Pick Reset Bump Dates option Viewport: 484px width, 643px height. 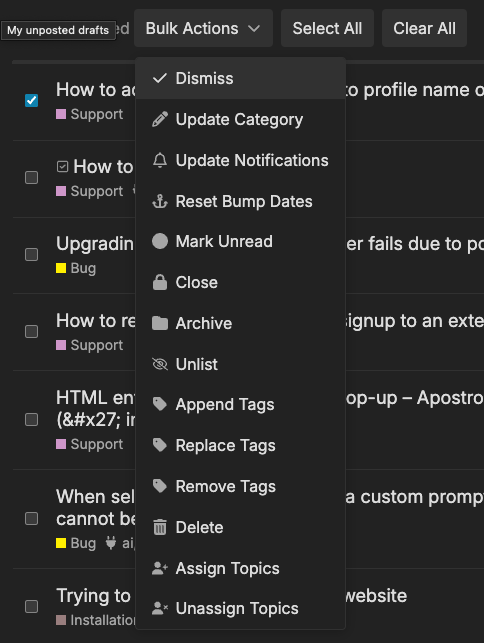click(x=240, y=201)
